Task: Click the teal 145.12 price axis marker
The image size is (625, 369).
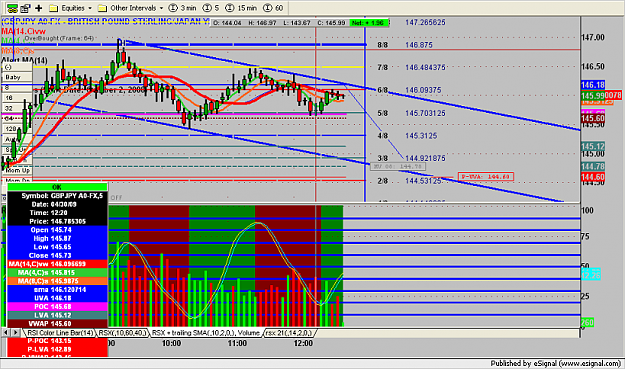Action: tap(593, 146)
